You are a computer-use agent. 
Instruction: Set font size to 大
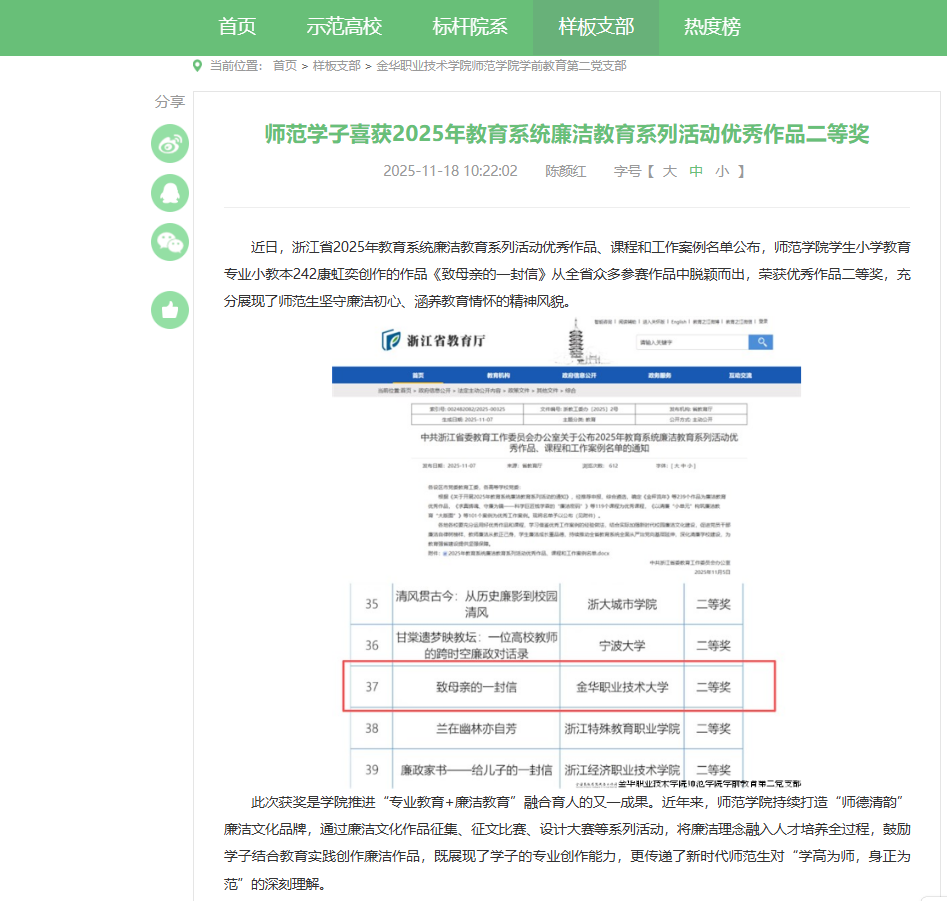click(670, 171)
